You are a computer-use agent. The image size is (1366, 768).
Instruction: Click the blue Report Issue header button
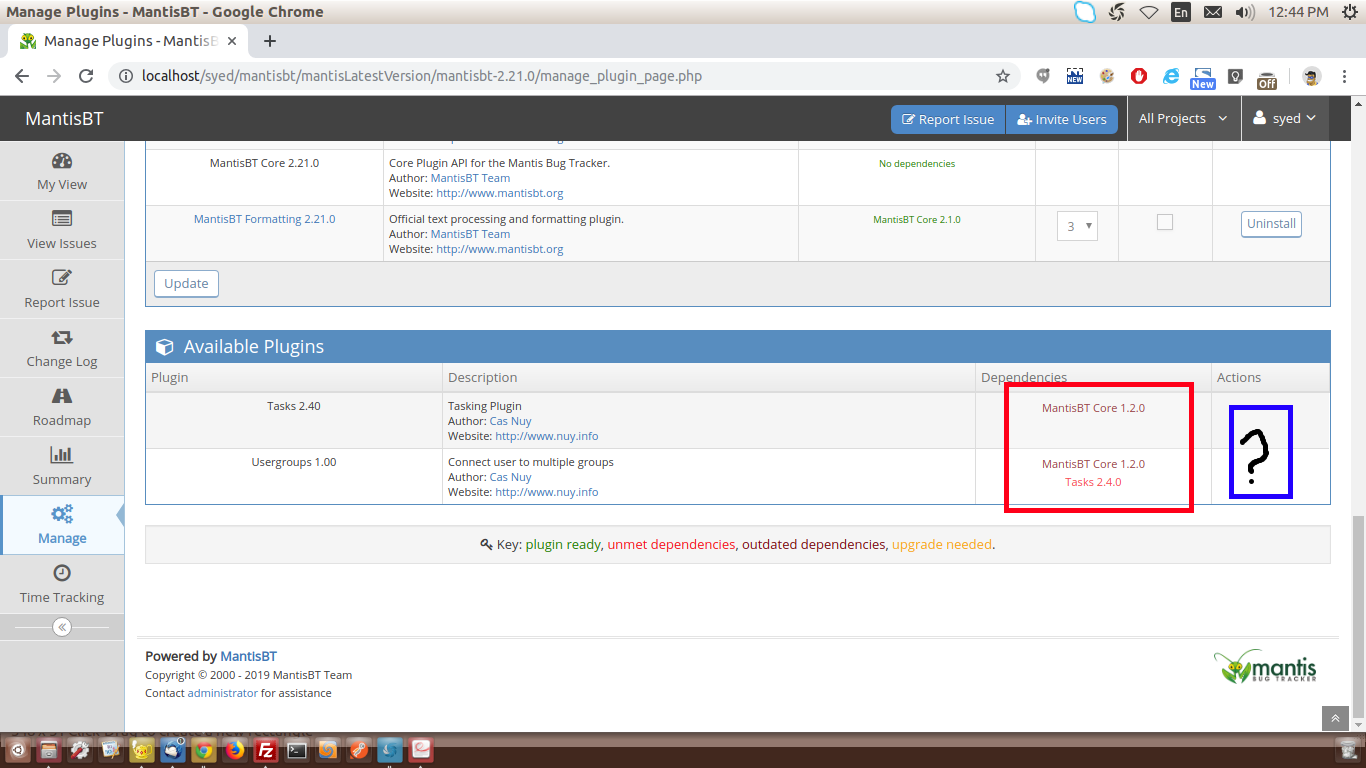[x=947, y=119]
